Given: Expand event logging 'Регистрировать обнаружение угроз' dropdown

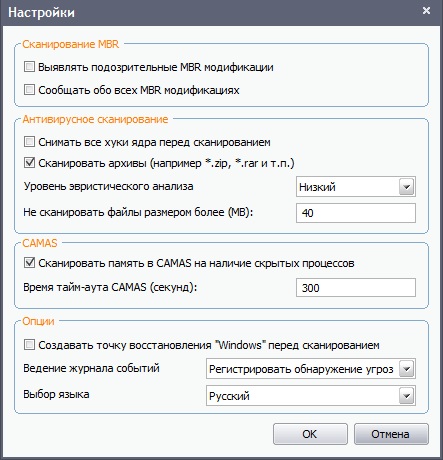Looking at the screenshot, I should coord(311,369).
